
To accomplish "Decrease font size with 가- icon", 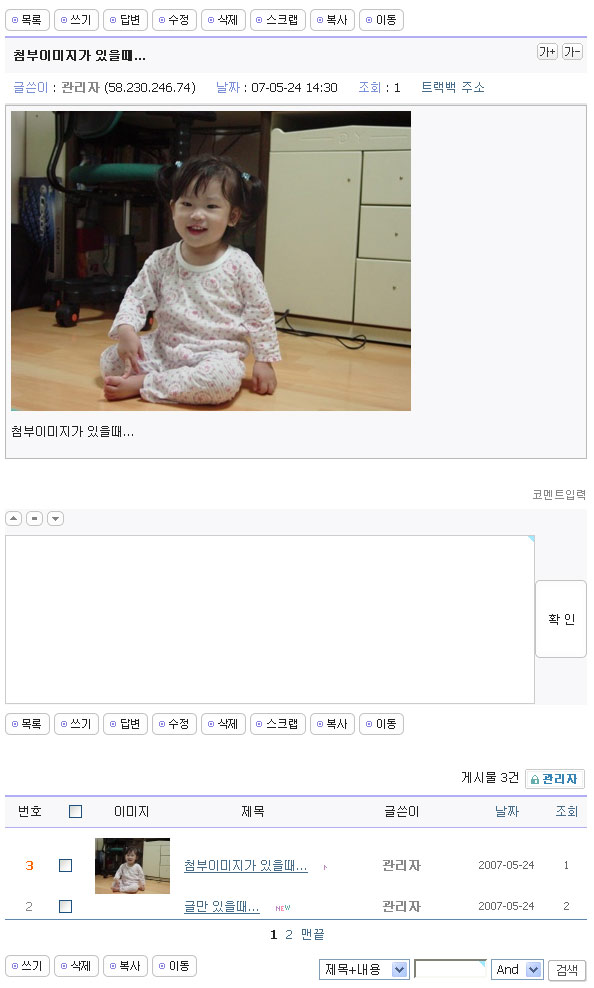I will coord(572,52).
